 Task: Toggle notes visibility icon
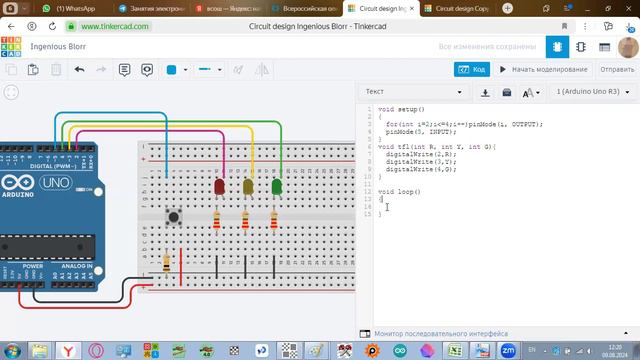[x=147, y=70]
